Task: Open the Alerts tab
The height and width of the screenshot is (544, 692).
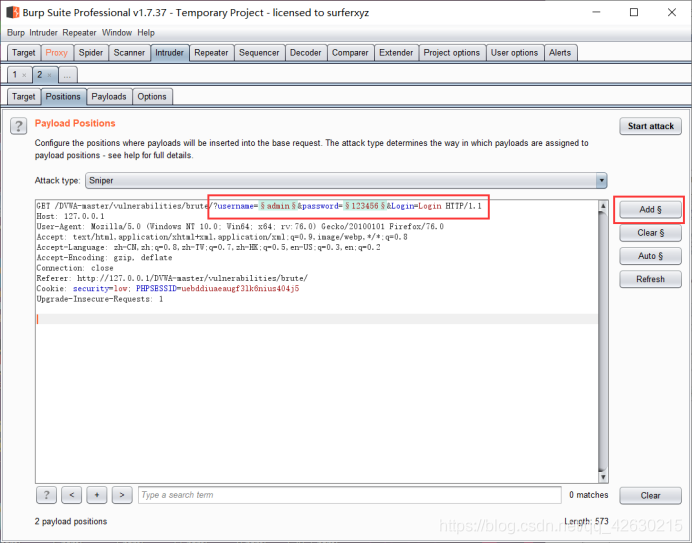Action: click(x=560, y=53)
